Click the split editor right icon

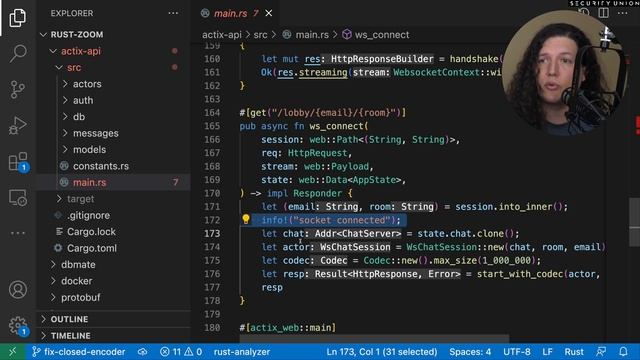(603, 13)
